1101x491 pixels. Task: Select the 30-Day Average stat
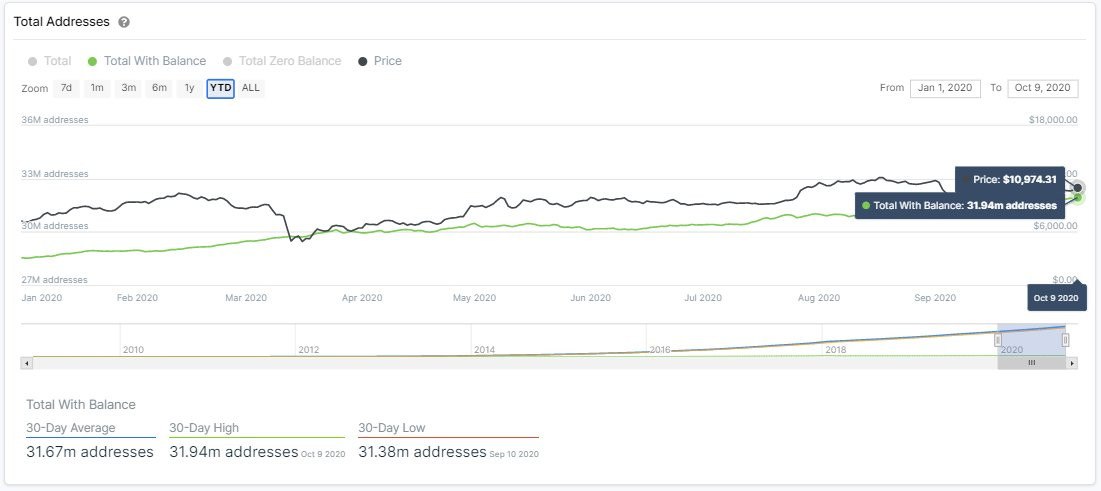pos(71,428)
